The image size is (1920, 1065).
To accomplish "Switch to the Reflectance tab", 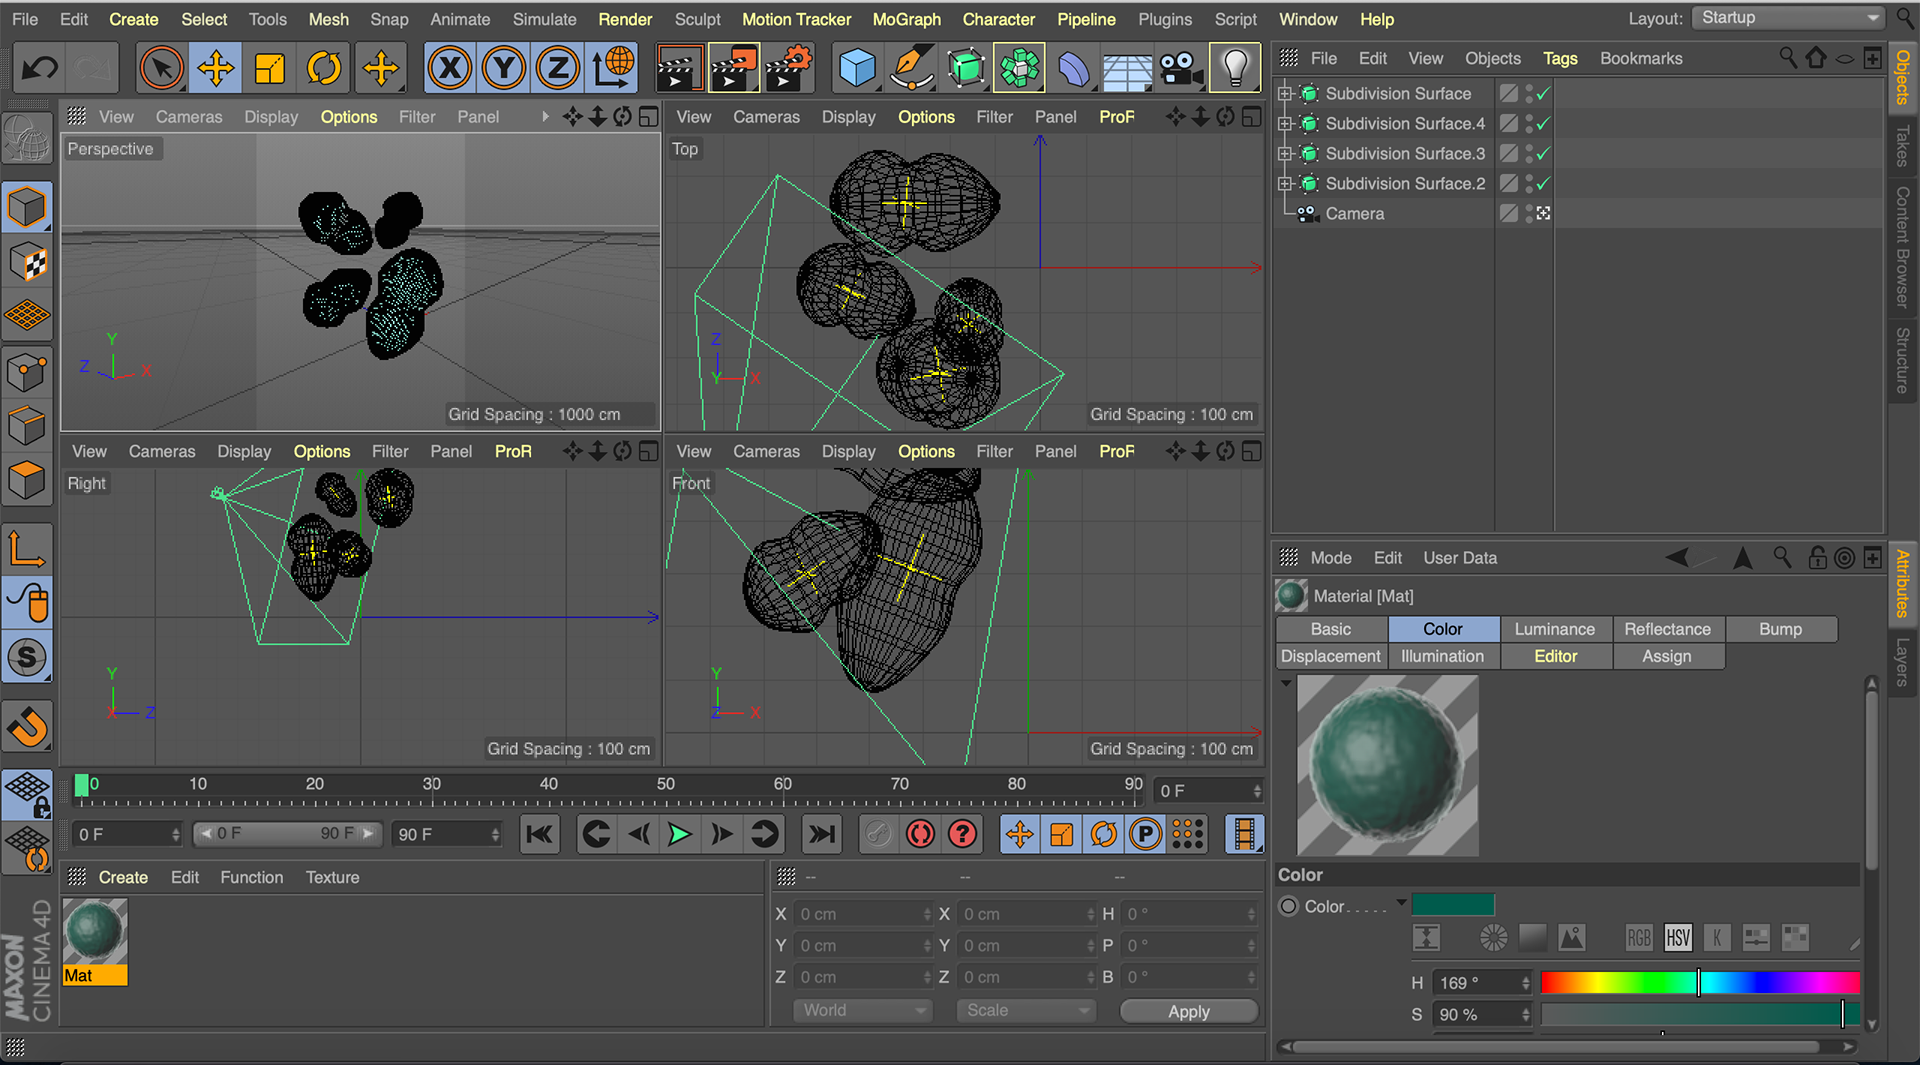I will pos(1667,629).
